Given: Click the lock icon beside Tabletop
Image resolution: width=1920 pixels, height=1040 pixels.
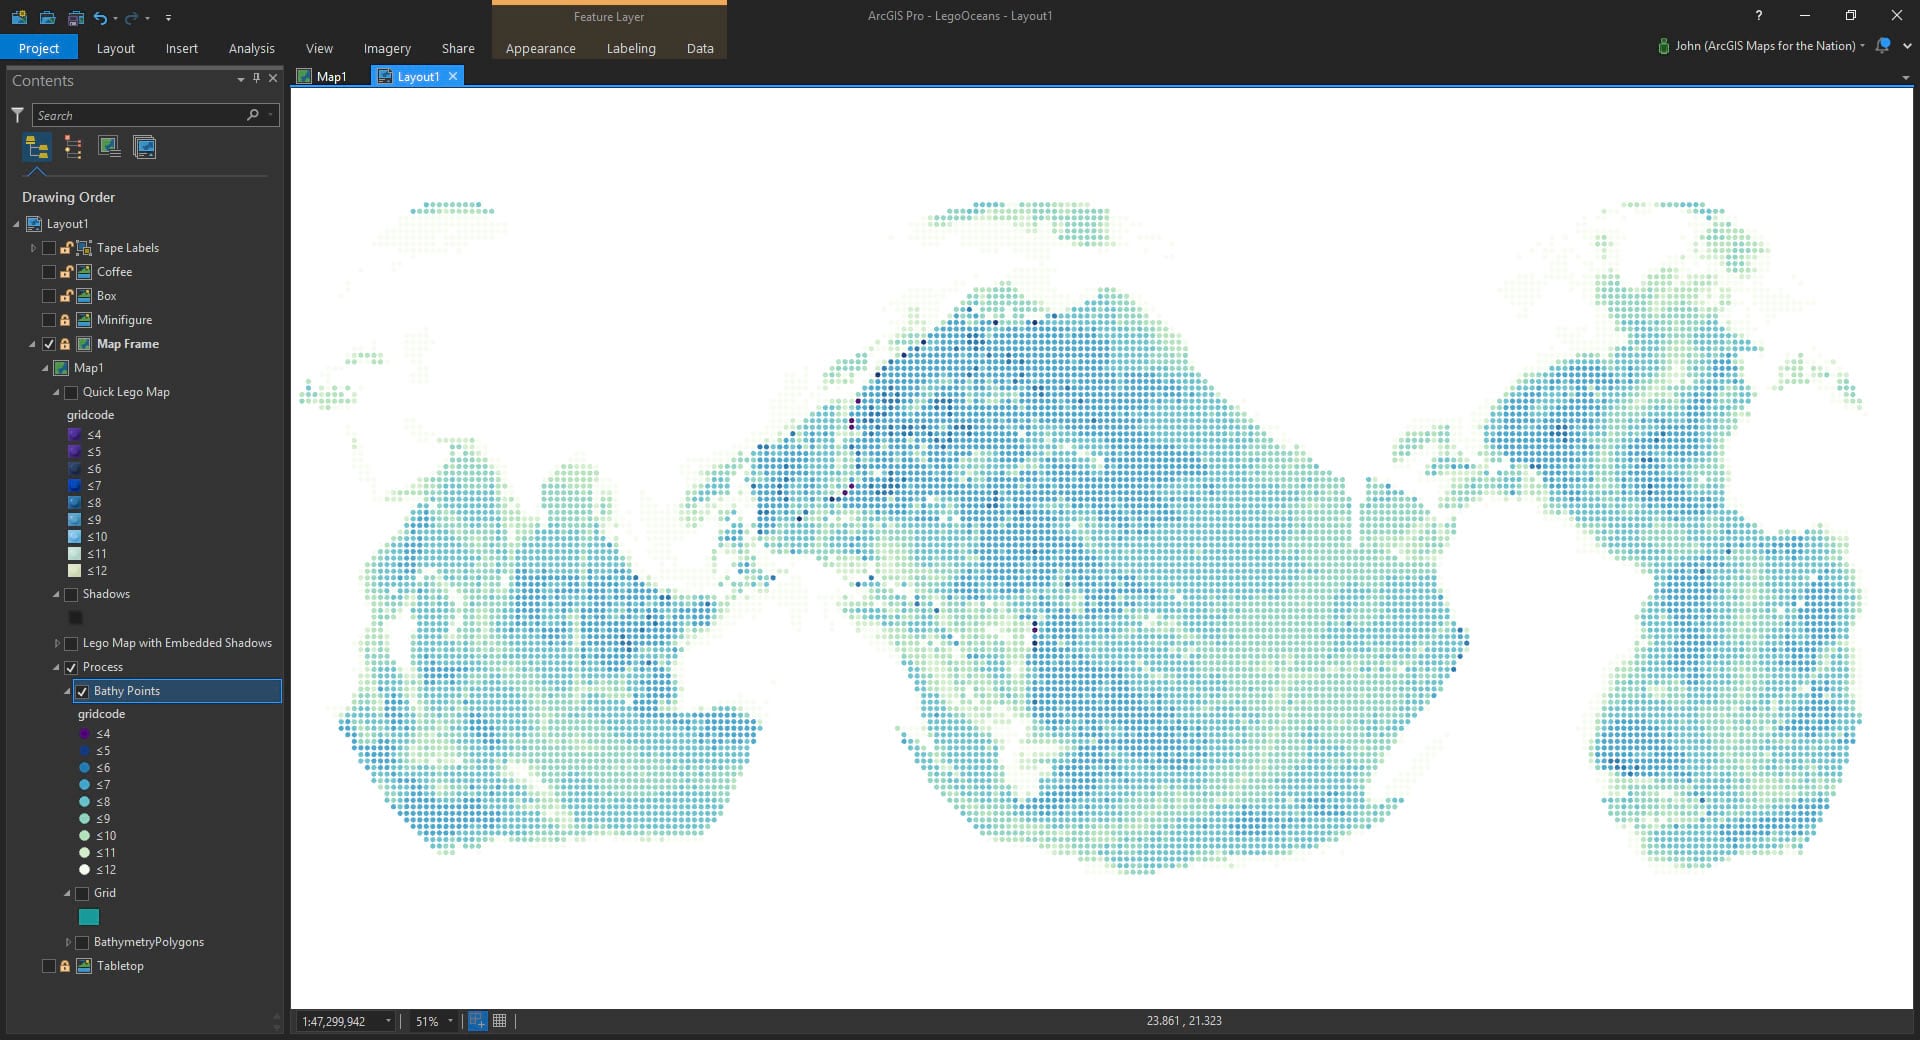Looking at the screenshot, I should (66, 966).
